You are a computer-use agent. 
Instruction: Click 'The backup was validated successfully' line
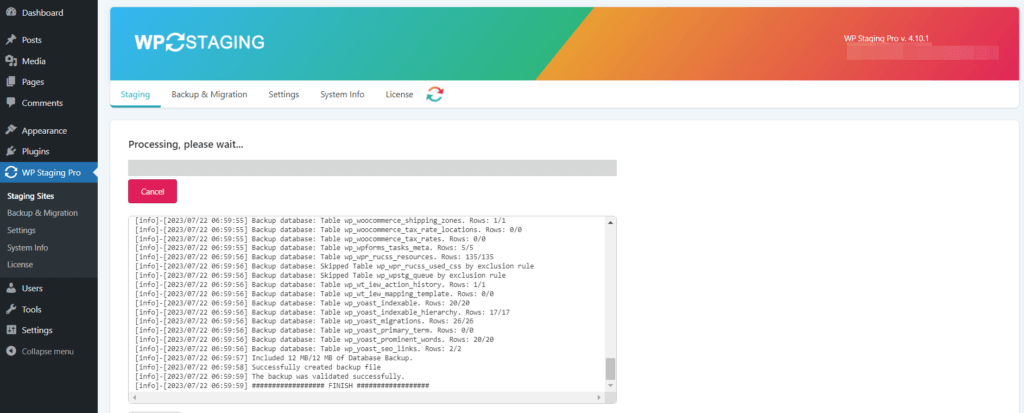[270, 377]
